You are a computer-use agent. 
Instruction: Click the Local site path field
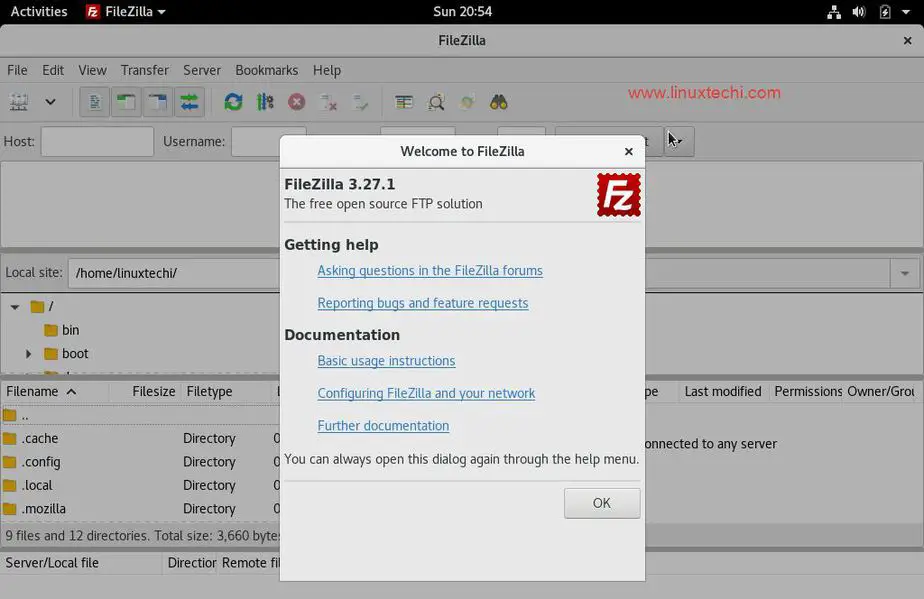click(x=174, y=273)
